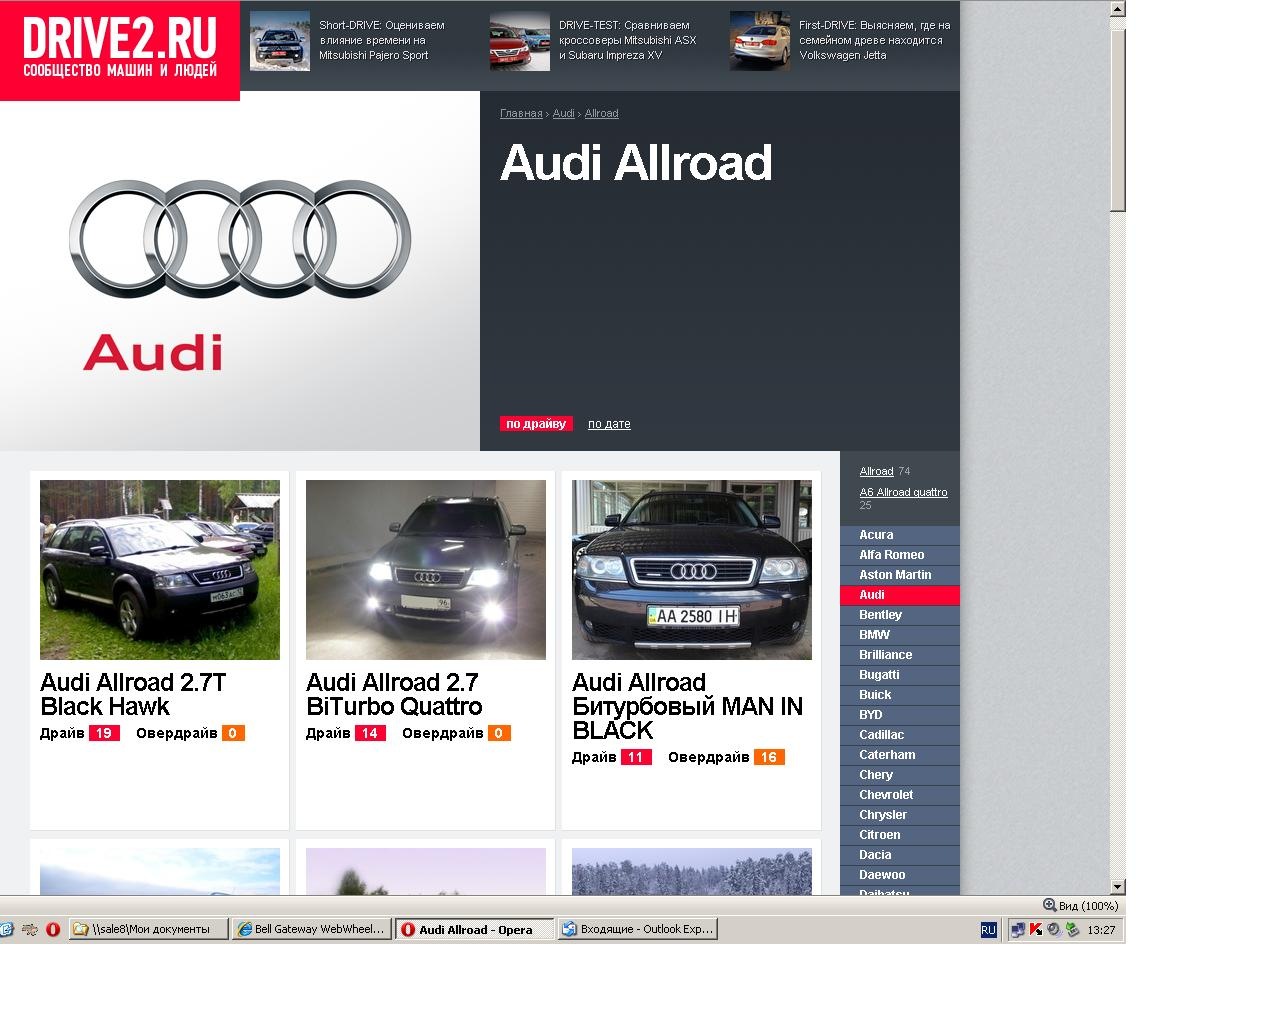This screenshot has width=1280, height=1024.
Task: Launch Internet Explorer from quick launch
Action: click(x=5, y=929)
